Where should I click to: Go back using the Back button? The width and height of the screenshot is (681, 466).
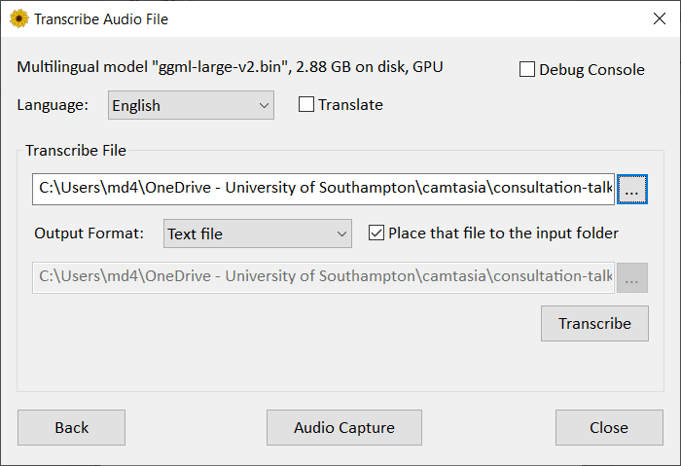click(72, 428)
